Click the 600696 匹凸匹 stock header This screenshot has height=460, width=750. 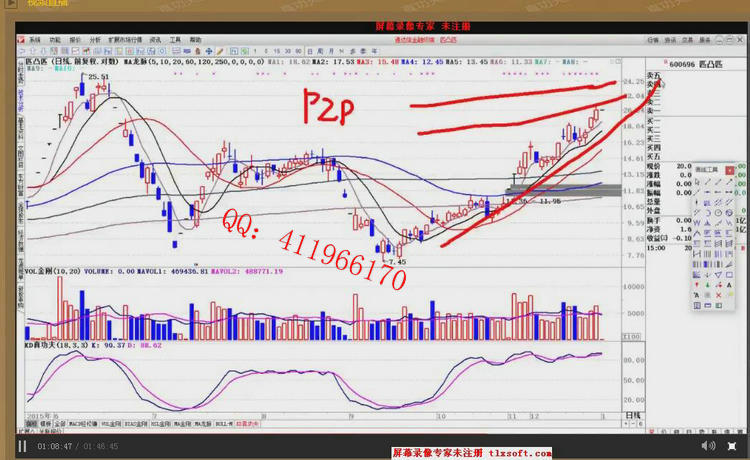point(696,64)
